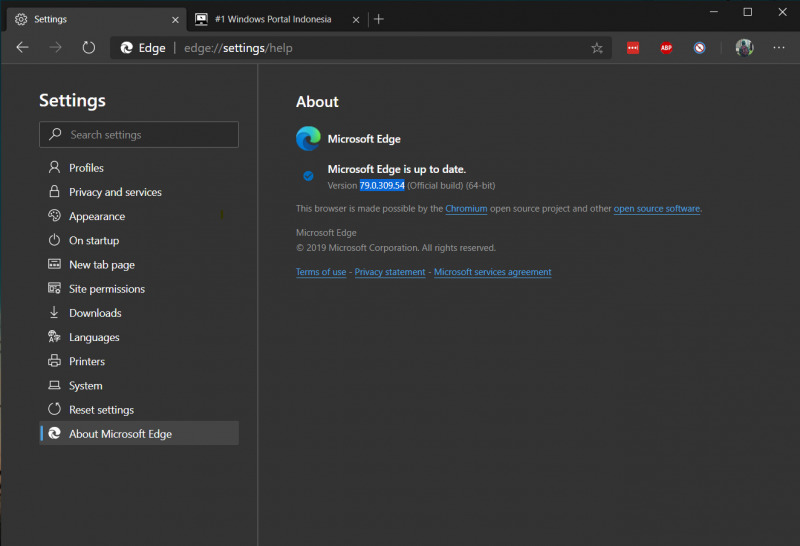
Task: Open New tab page settings
Action: [139, 264]
